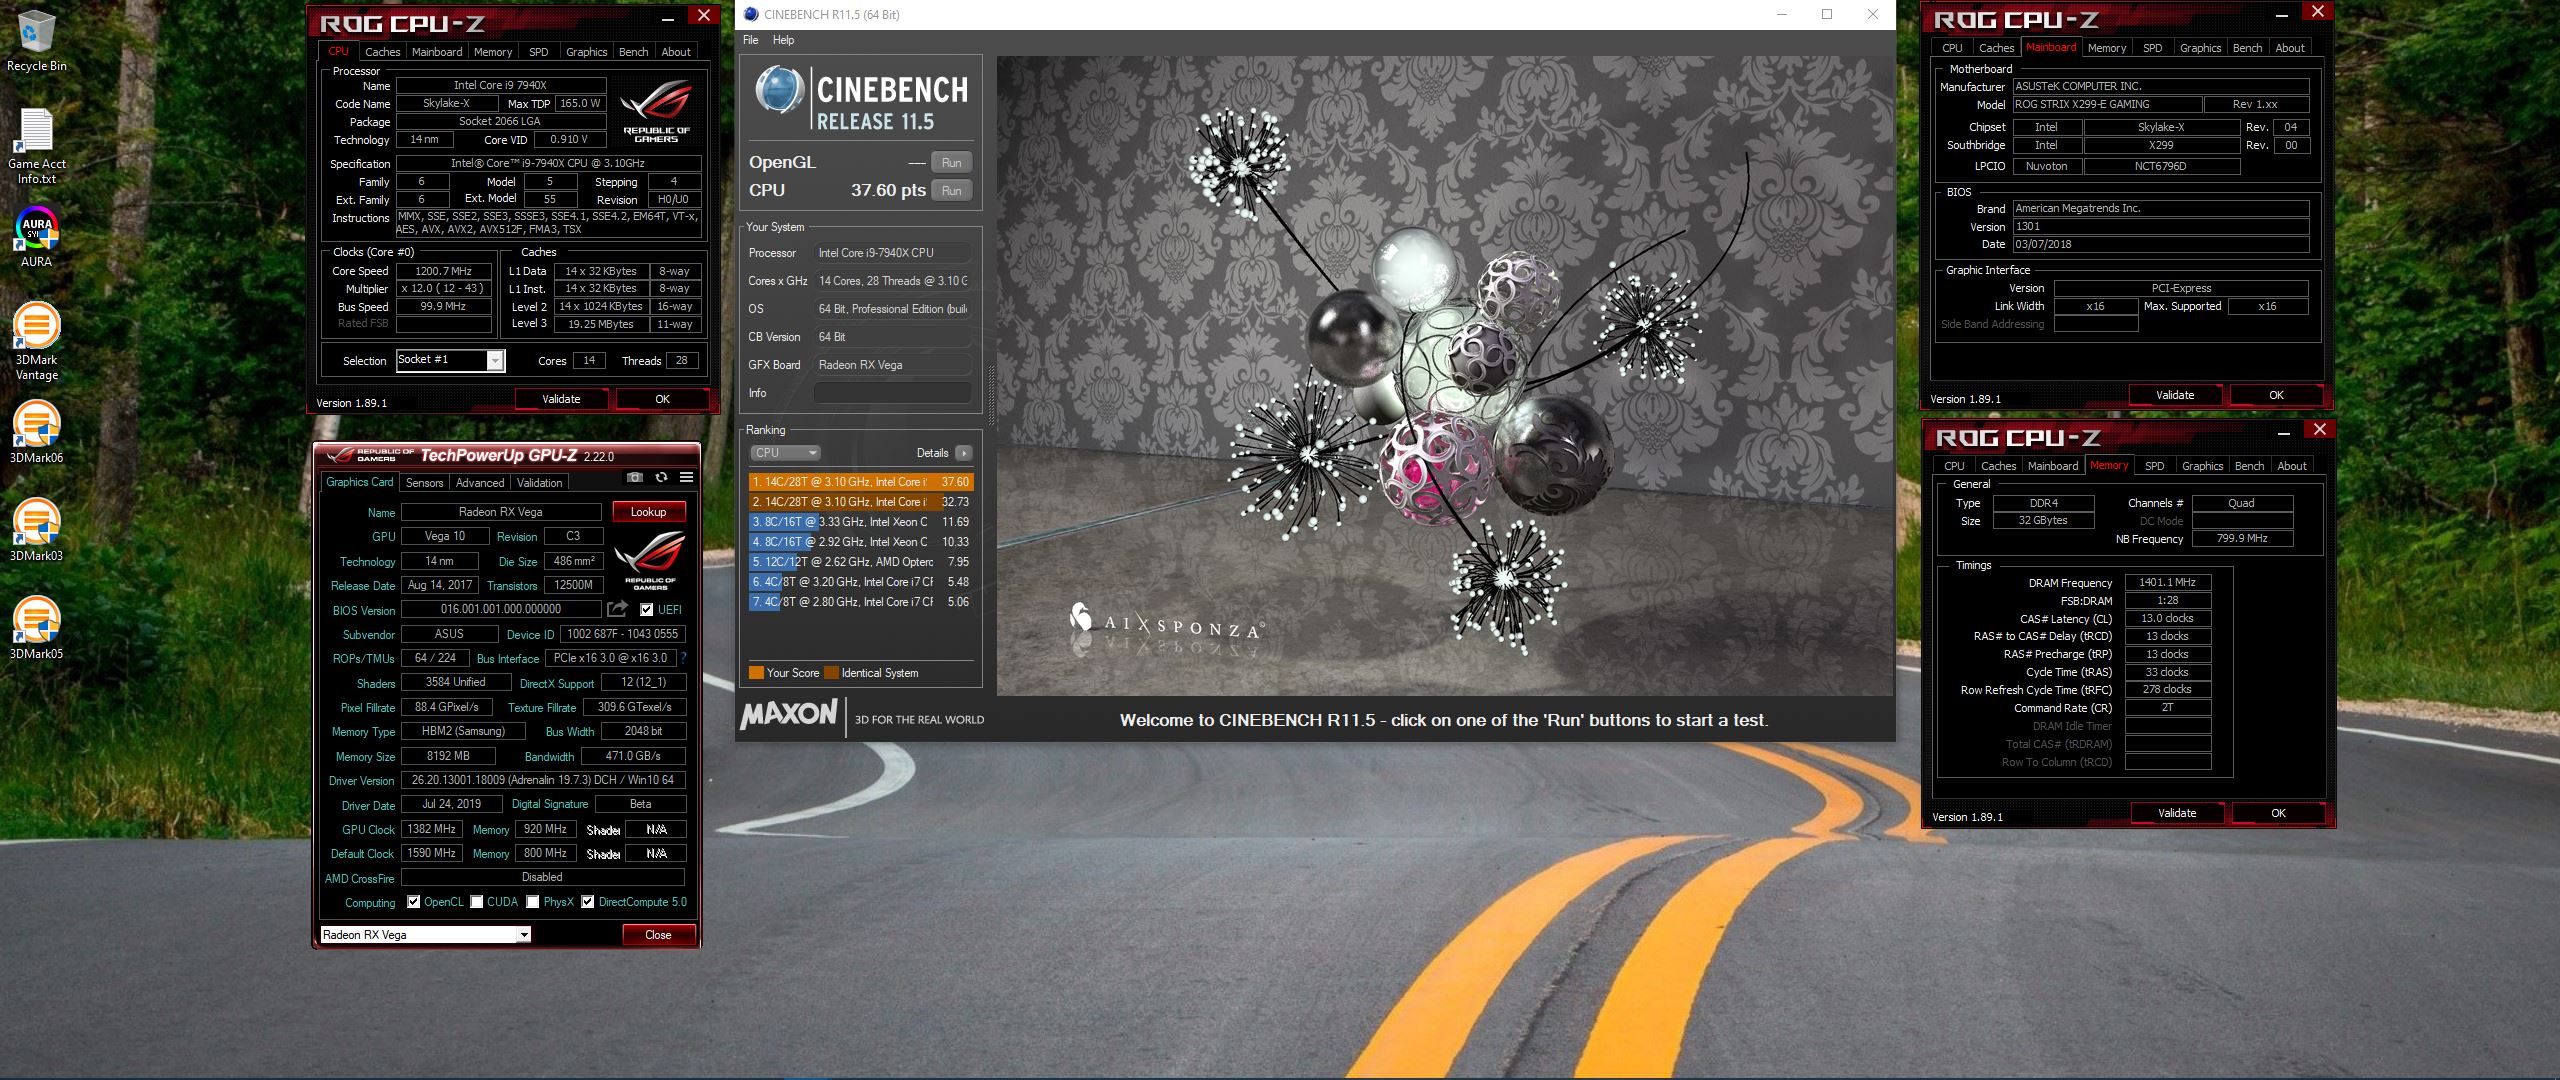Open the GPU-Z hamburger menu

point(686,478)
